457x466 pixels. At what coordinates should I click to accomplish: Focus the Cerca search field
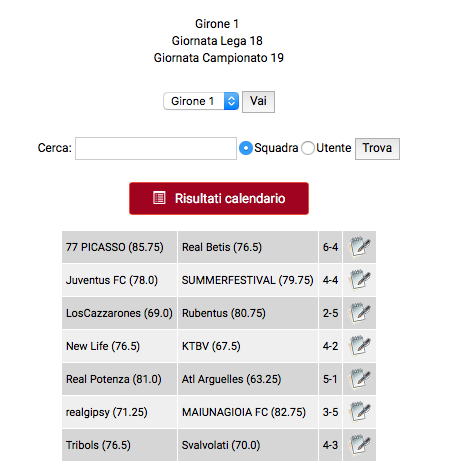pos(156,148)
